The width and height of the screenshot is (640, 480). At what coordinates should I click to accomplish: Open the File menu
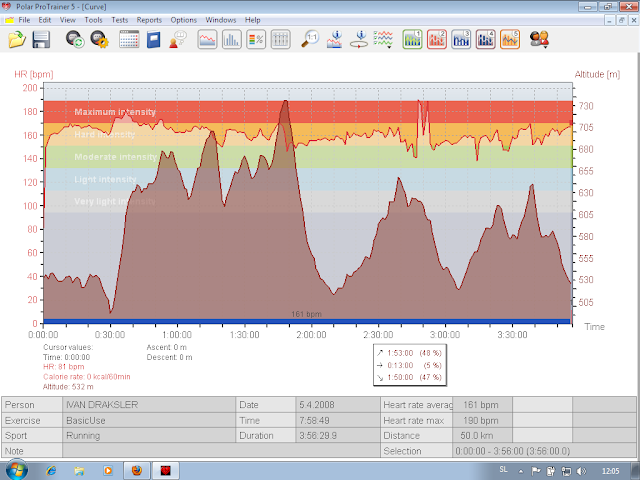(24, 20)
